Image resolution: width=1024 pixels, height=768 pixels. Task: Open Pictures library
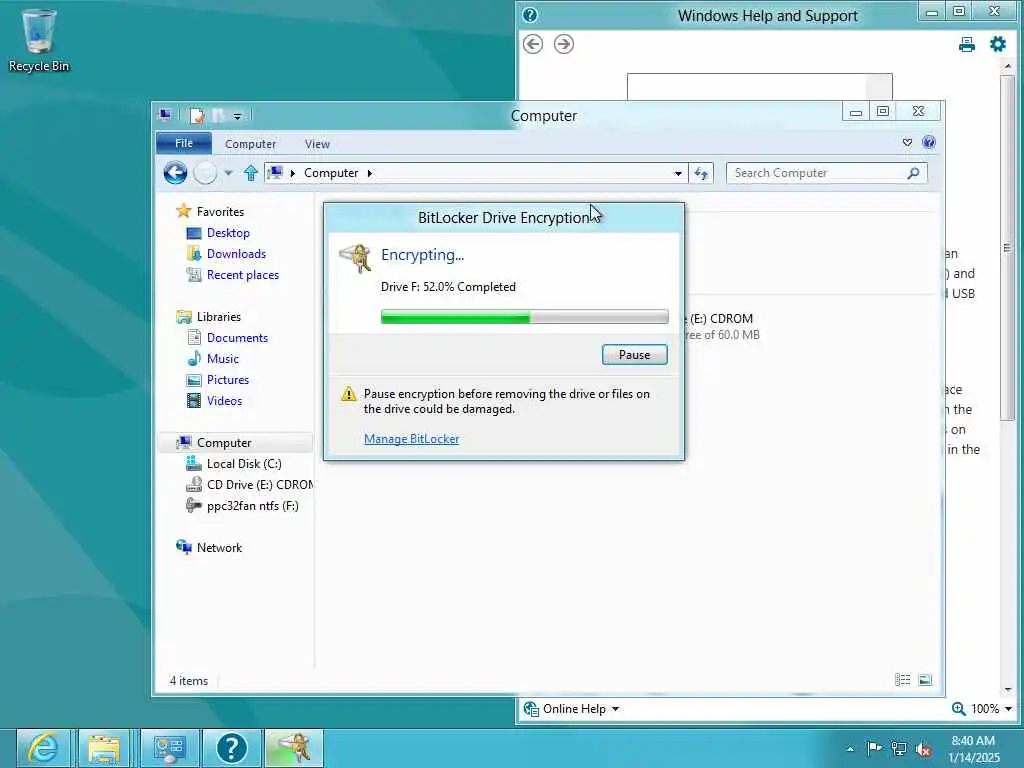(227, 379)
